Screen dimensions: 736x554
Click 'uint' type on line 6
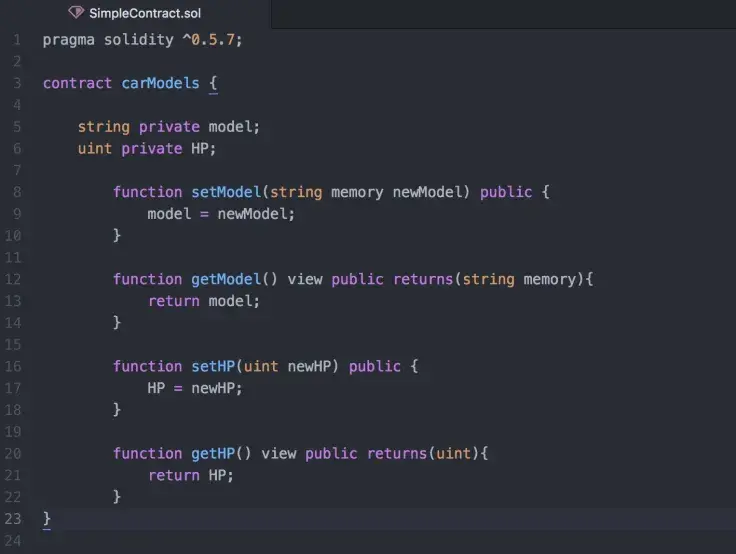click(x=95, y=149)
